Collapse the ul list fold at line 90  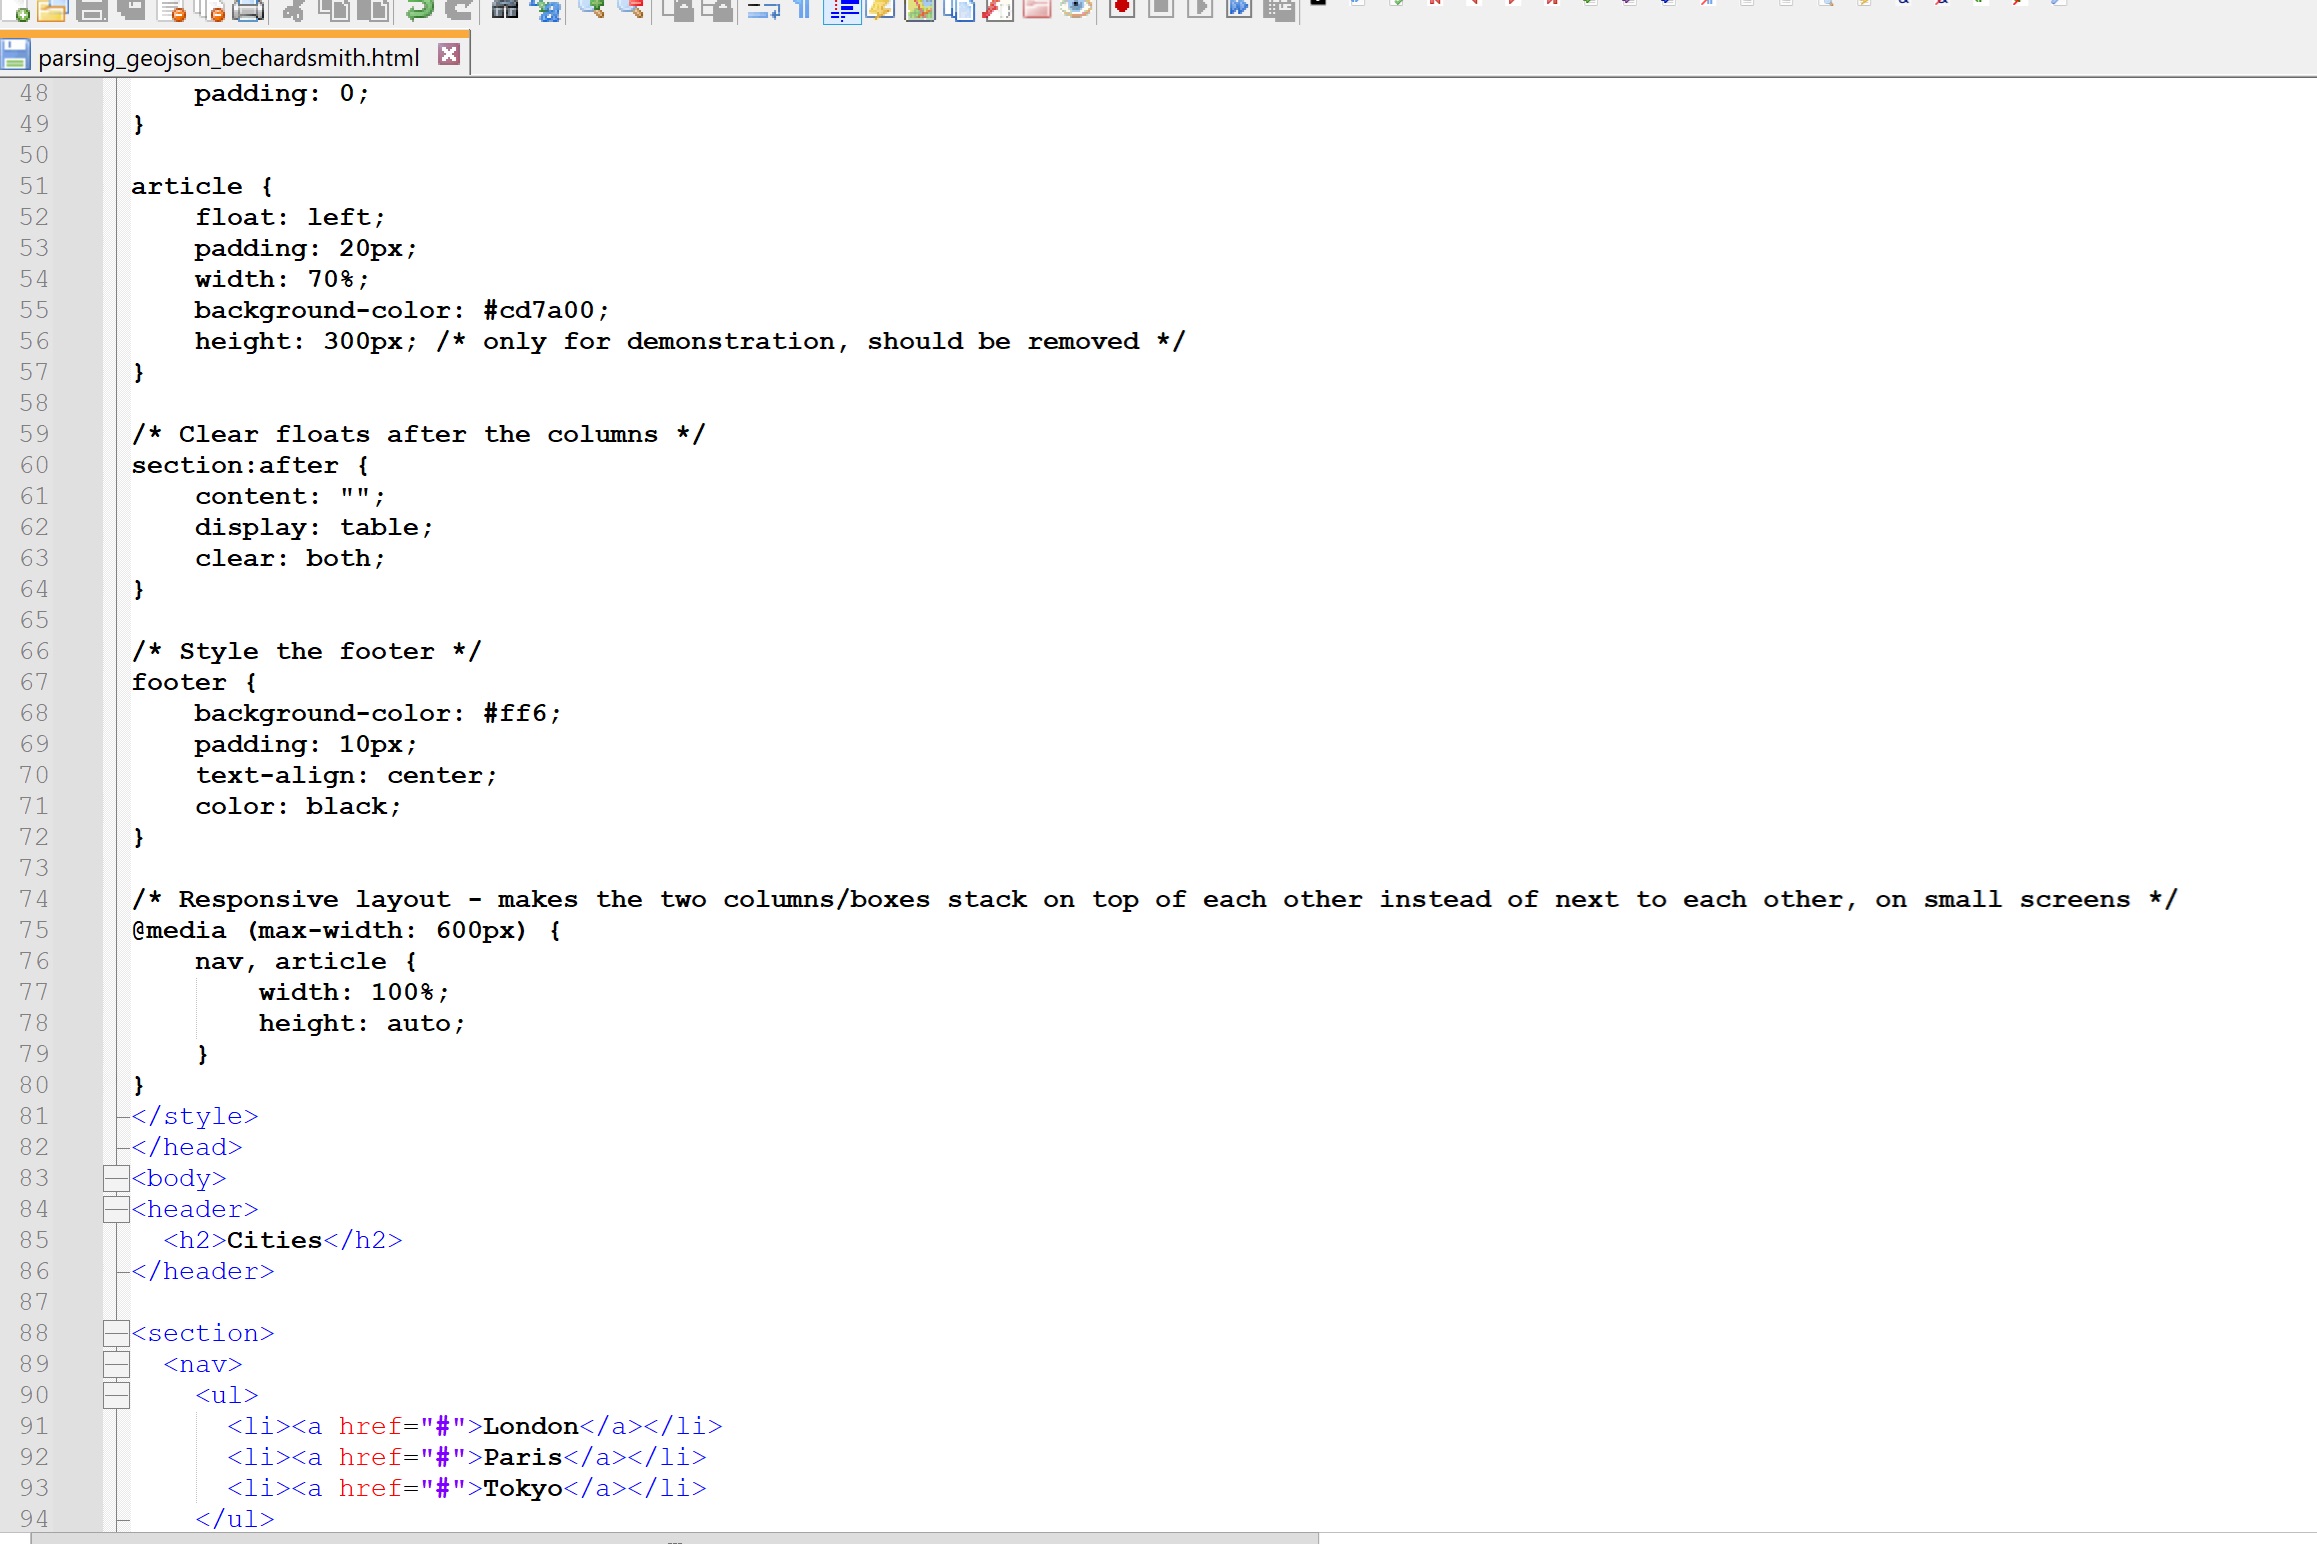(117, 1396)
